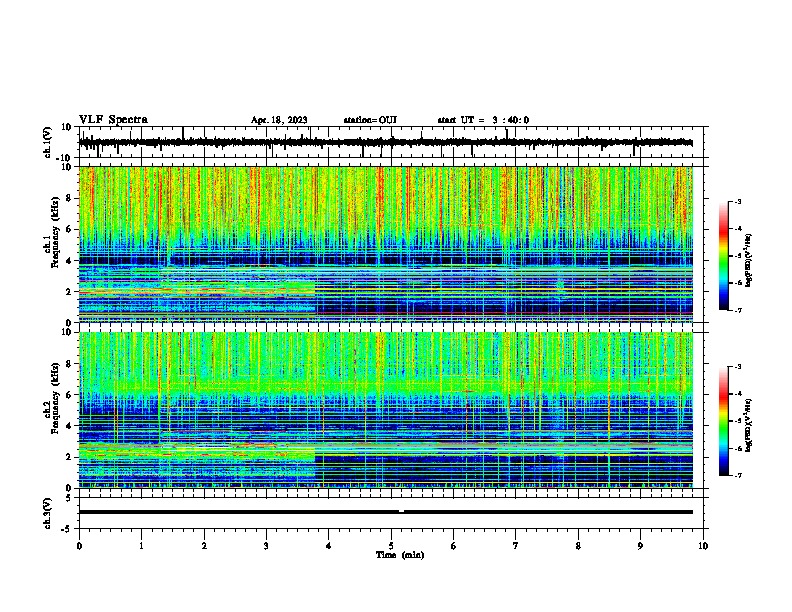Click the "3" tick on time axis
The width and height of the screenshot is (792, 612).
(x=266, y=546)
